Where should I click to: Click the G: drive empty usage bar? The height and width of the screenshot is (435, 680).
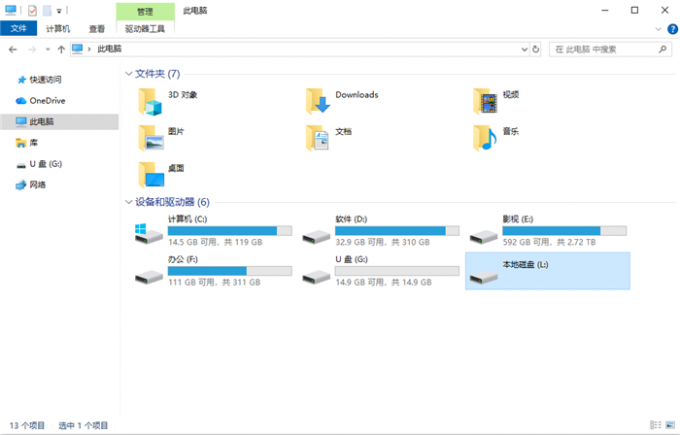pyautogui.click(x=397, y=271)
